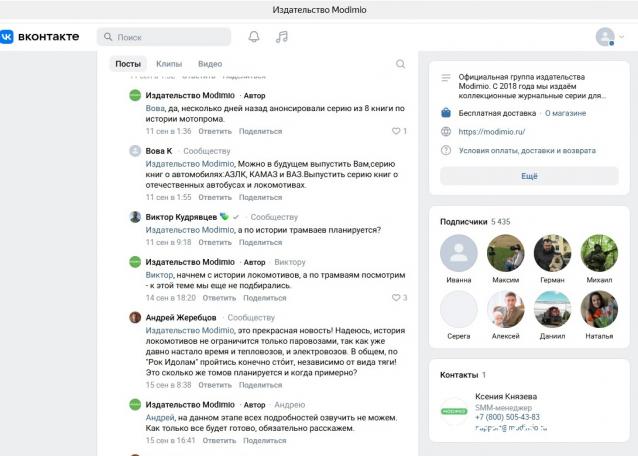638x456 pixels.
Task: Open subscriber Алексей's avatar
Action: point(505,309)
